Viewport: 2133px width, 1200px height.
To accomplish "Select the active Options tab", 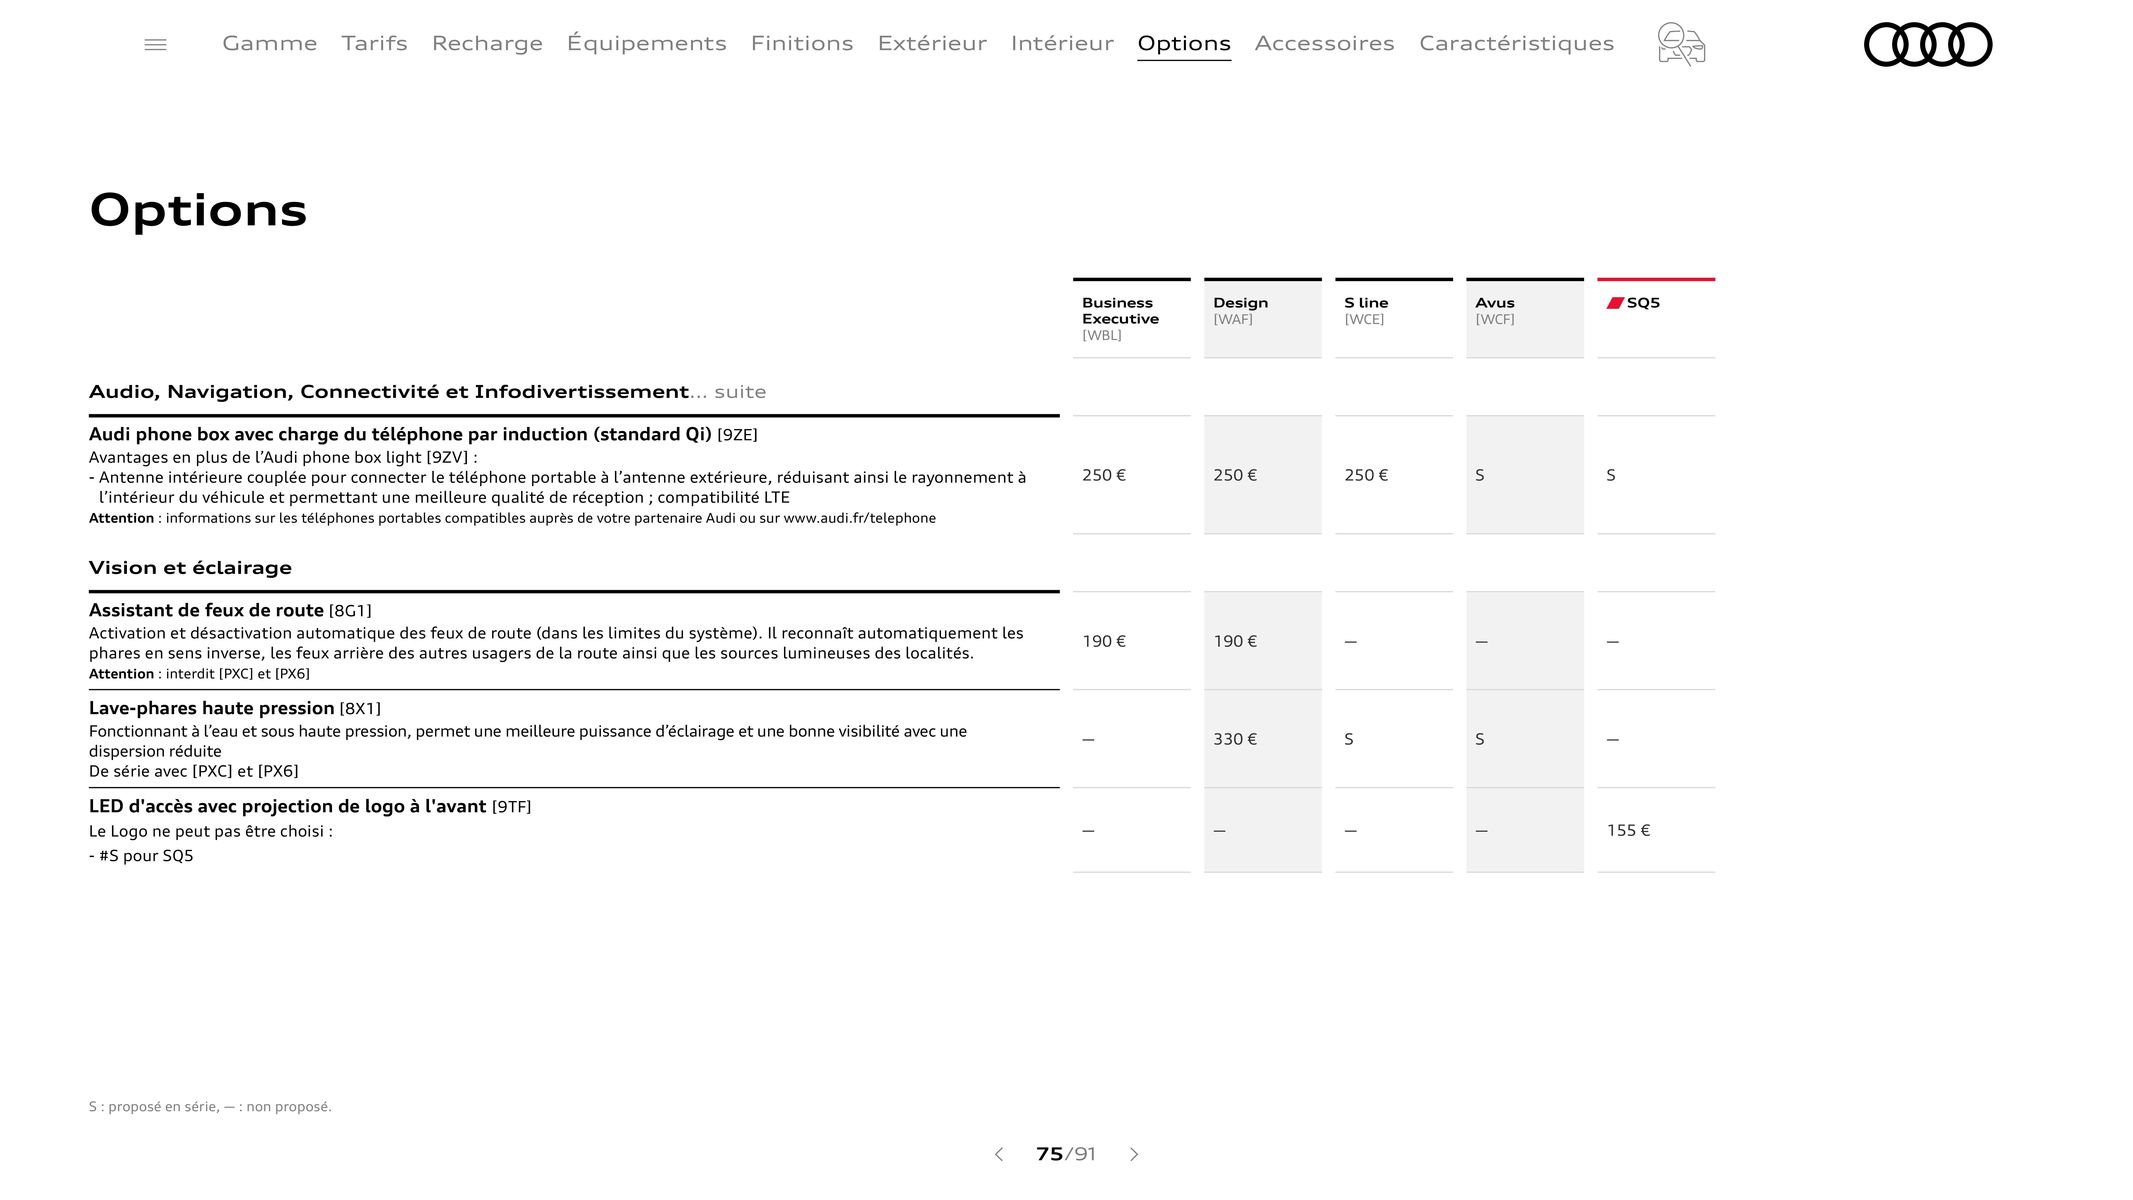I will pyautogui.click(x=1184, y=44).
